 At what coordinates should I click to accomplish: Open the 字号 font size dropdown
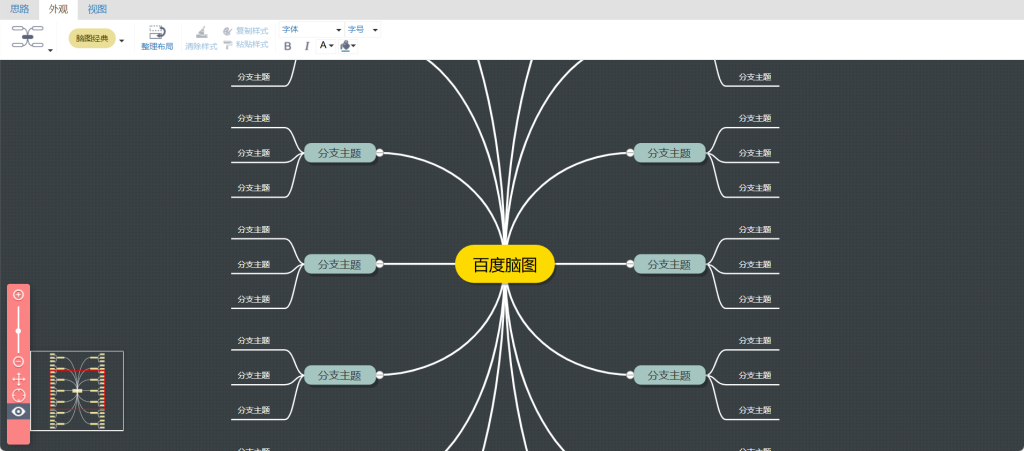point(362,29)
